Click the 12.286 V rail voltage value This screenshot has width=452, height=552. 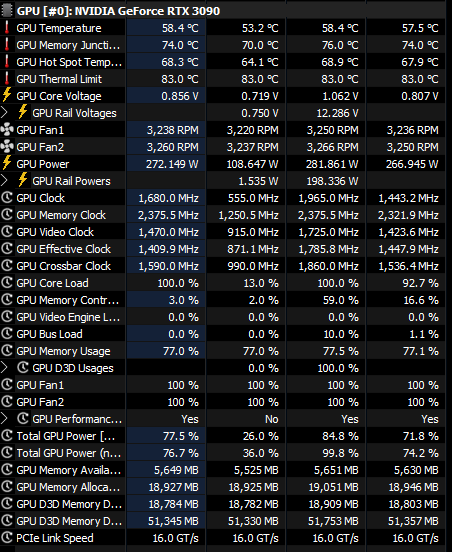click(337, 113)
